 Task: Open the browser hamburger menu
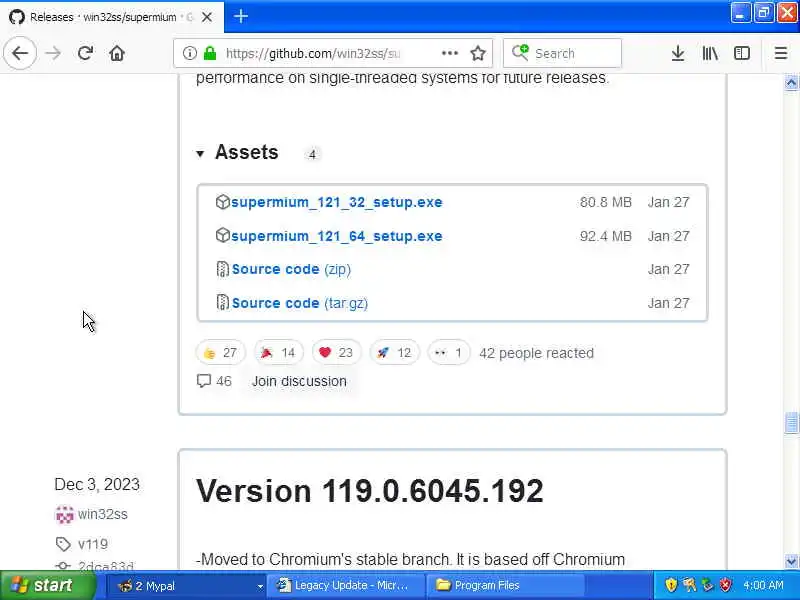[781, 53]
